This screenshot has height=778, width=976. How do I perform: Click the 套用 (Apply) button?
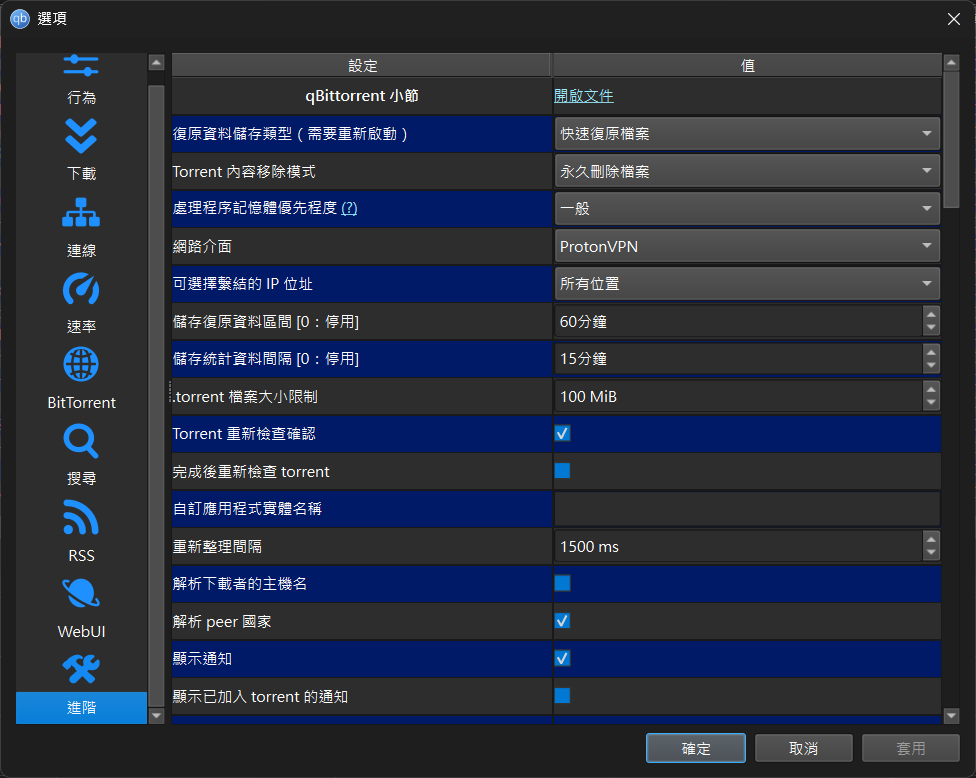[911, 748]
